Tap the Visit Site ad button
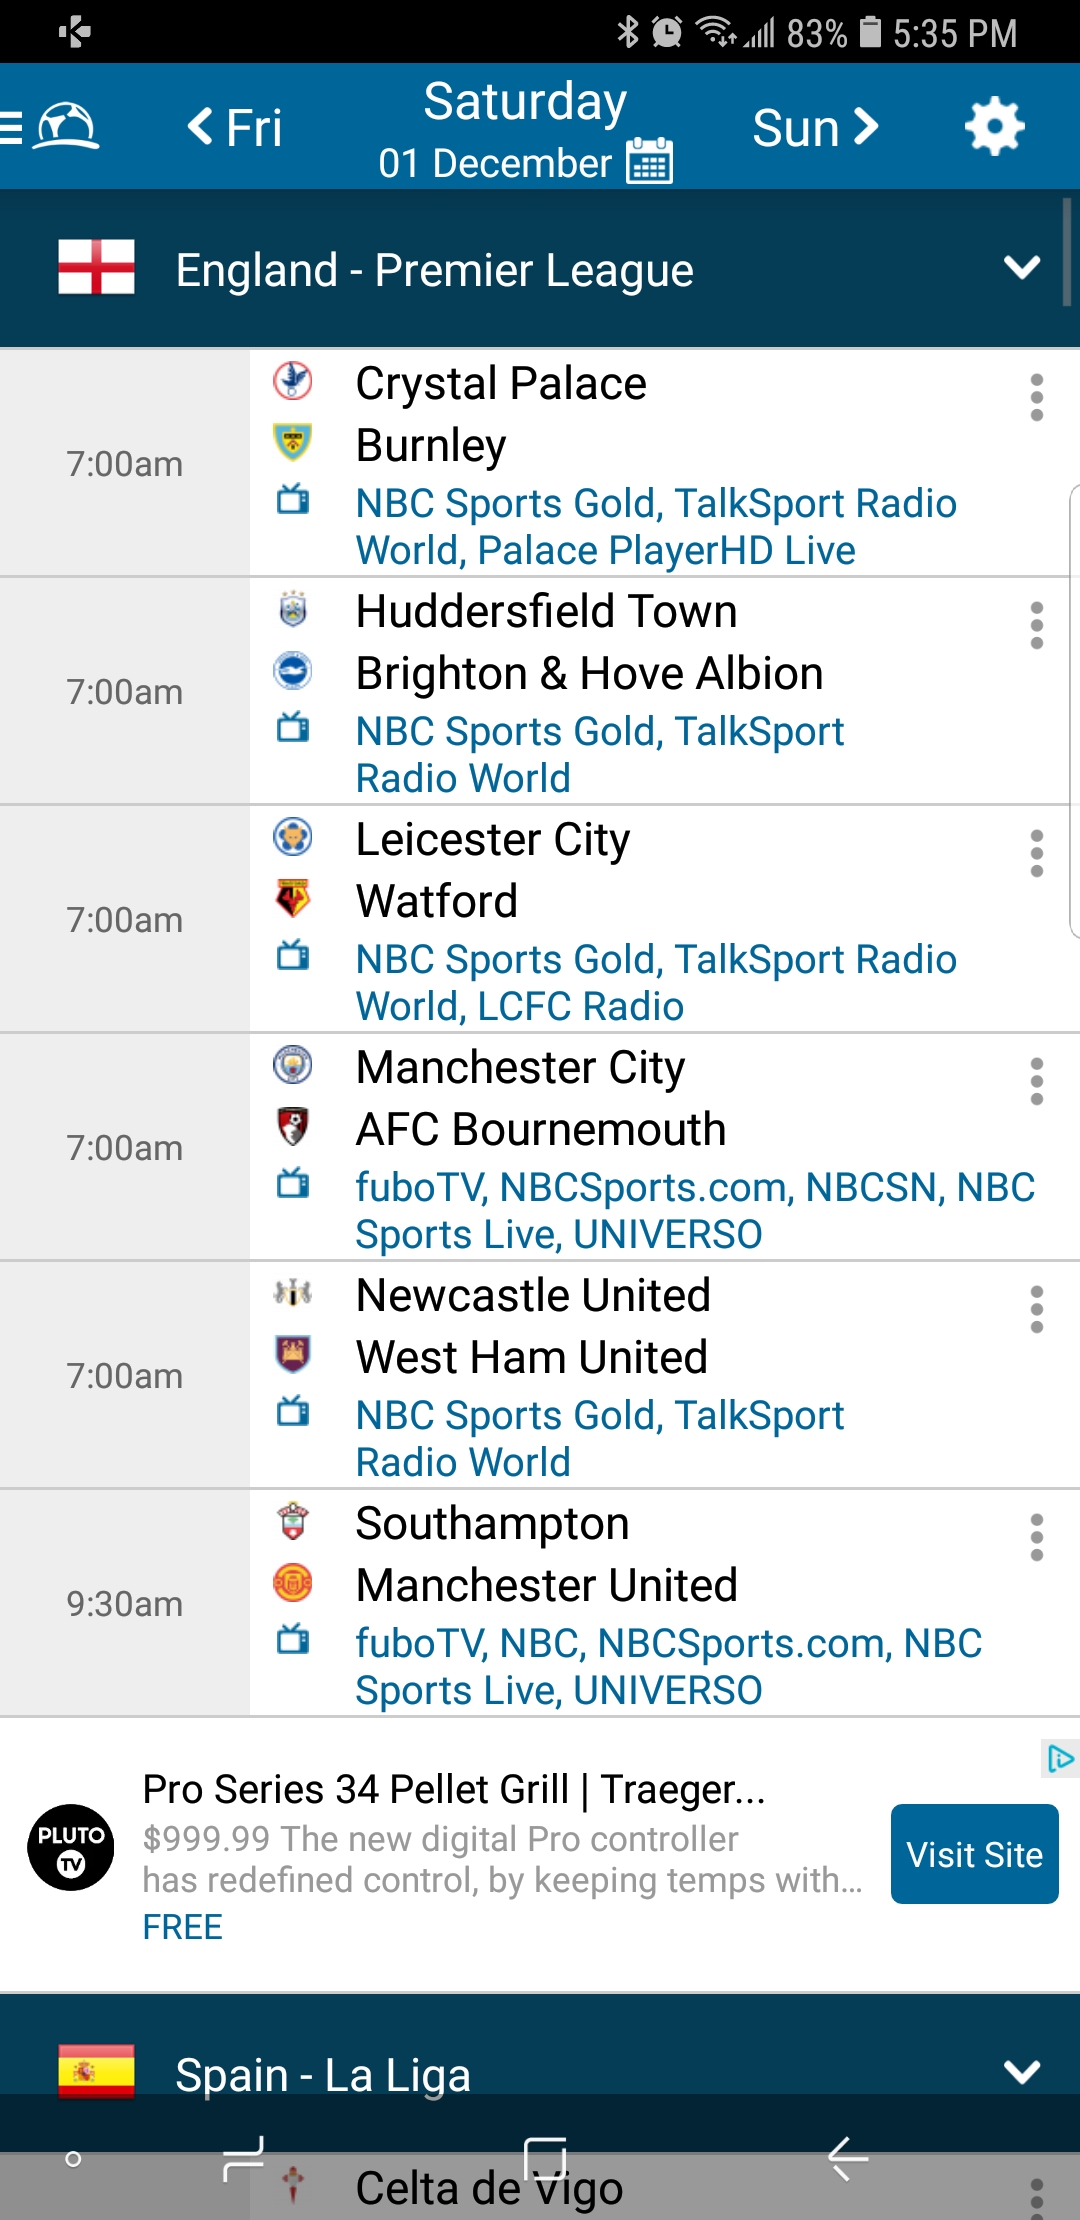This screenshot has width=1080, height=2220. (974, 1854)
